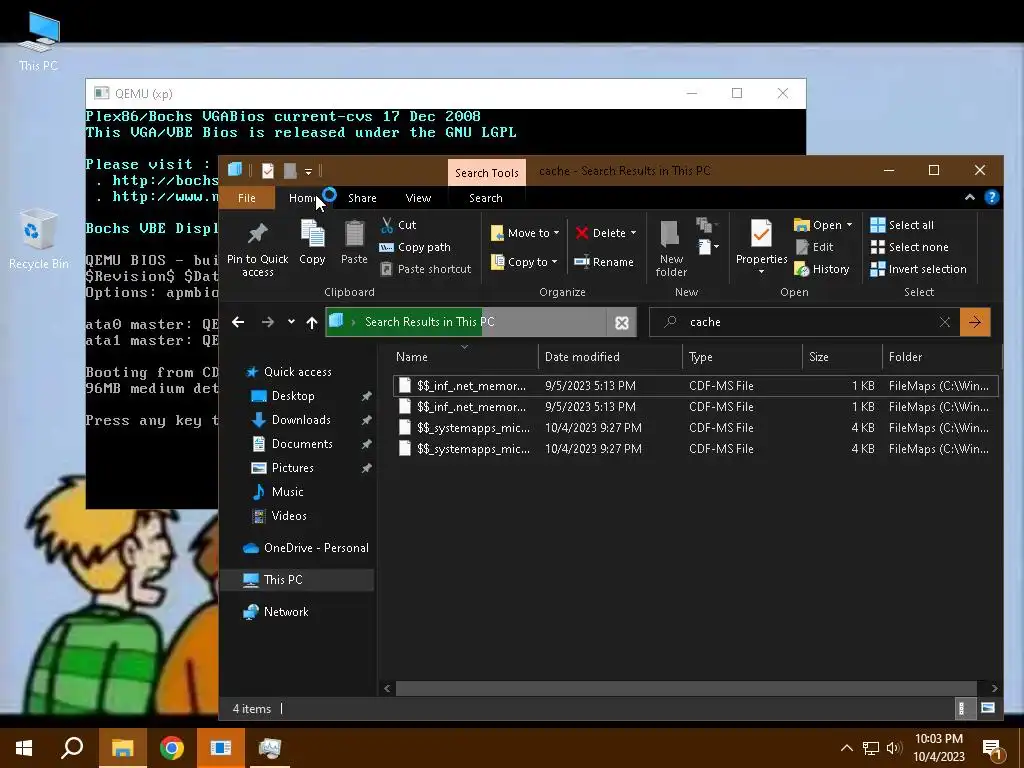Open the Delete dropdown arrow
1024x768 pixels.
click(x=633, y=233)
